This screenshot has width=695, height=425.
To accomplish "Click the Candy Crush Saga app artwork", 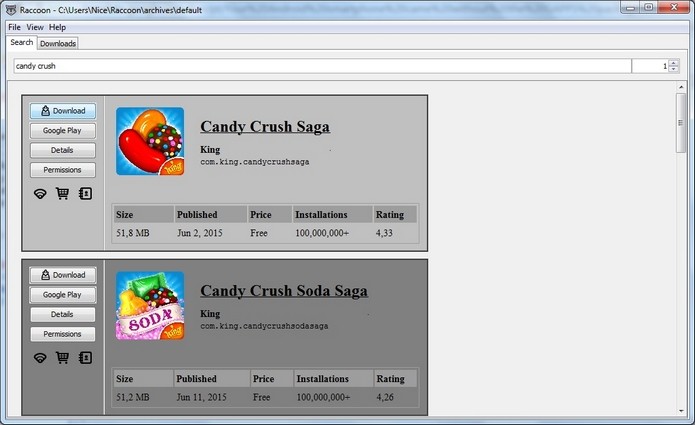I will (150, 141).
